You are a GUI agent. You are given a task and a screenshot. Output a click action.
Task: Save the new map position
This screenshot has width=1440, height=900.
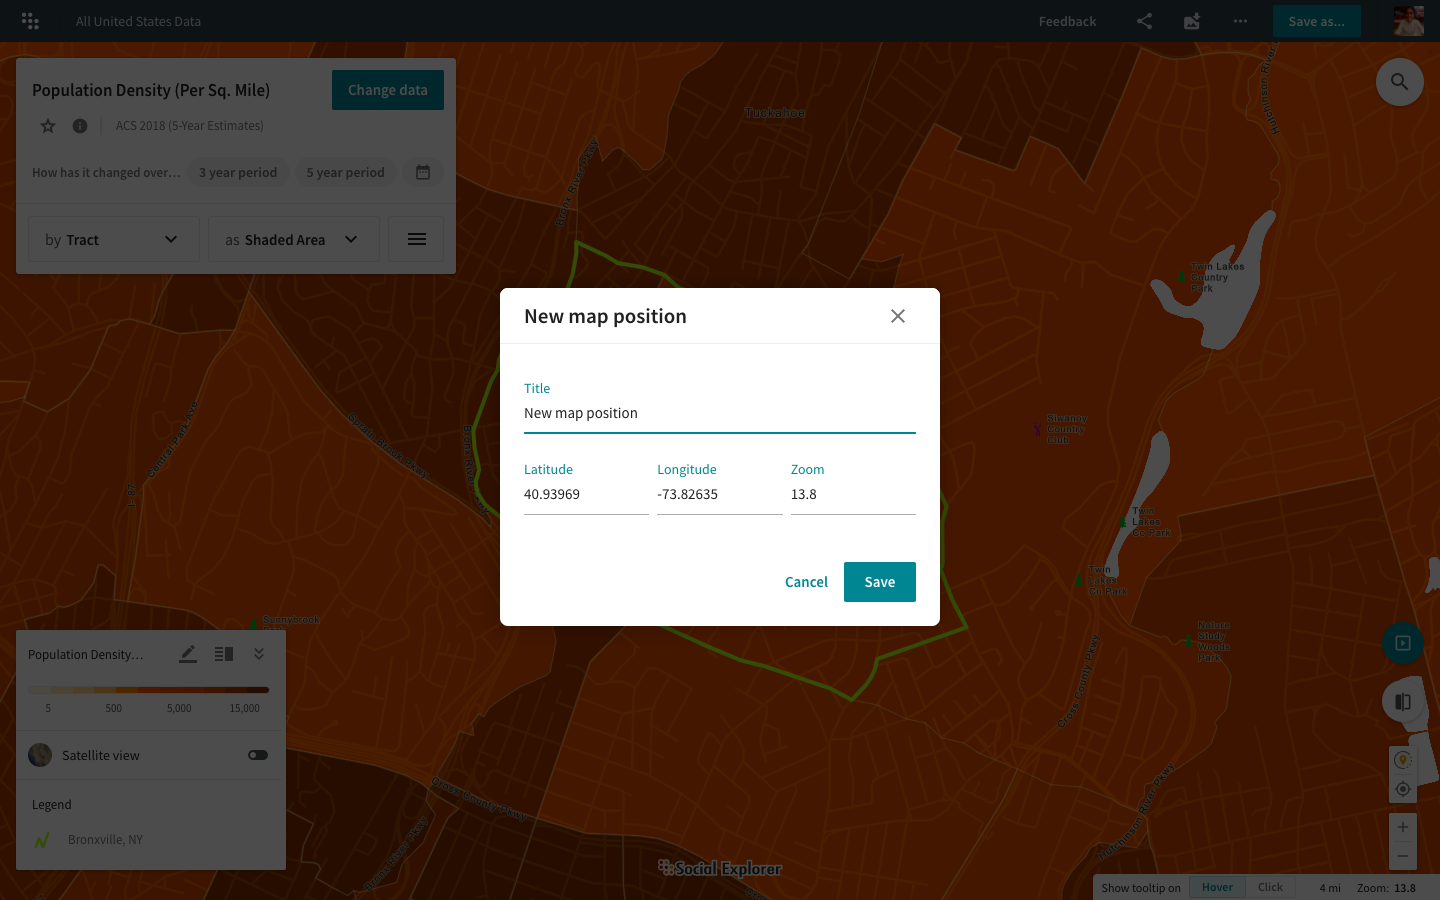[x=879, y=581]
